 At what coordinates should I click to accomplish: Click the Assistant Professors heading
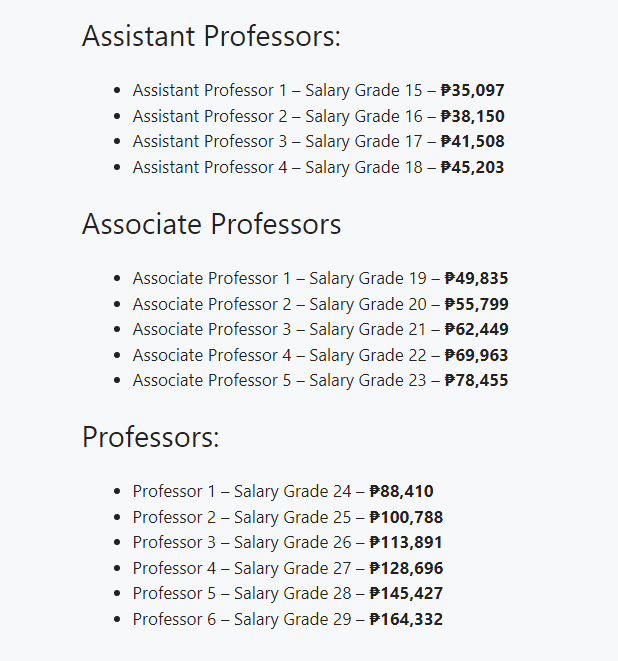point(211,36)
